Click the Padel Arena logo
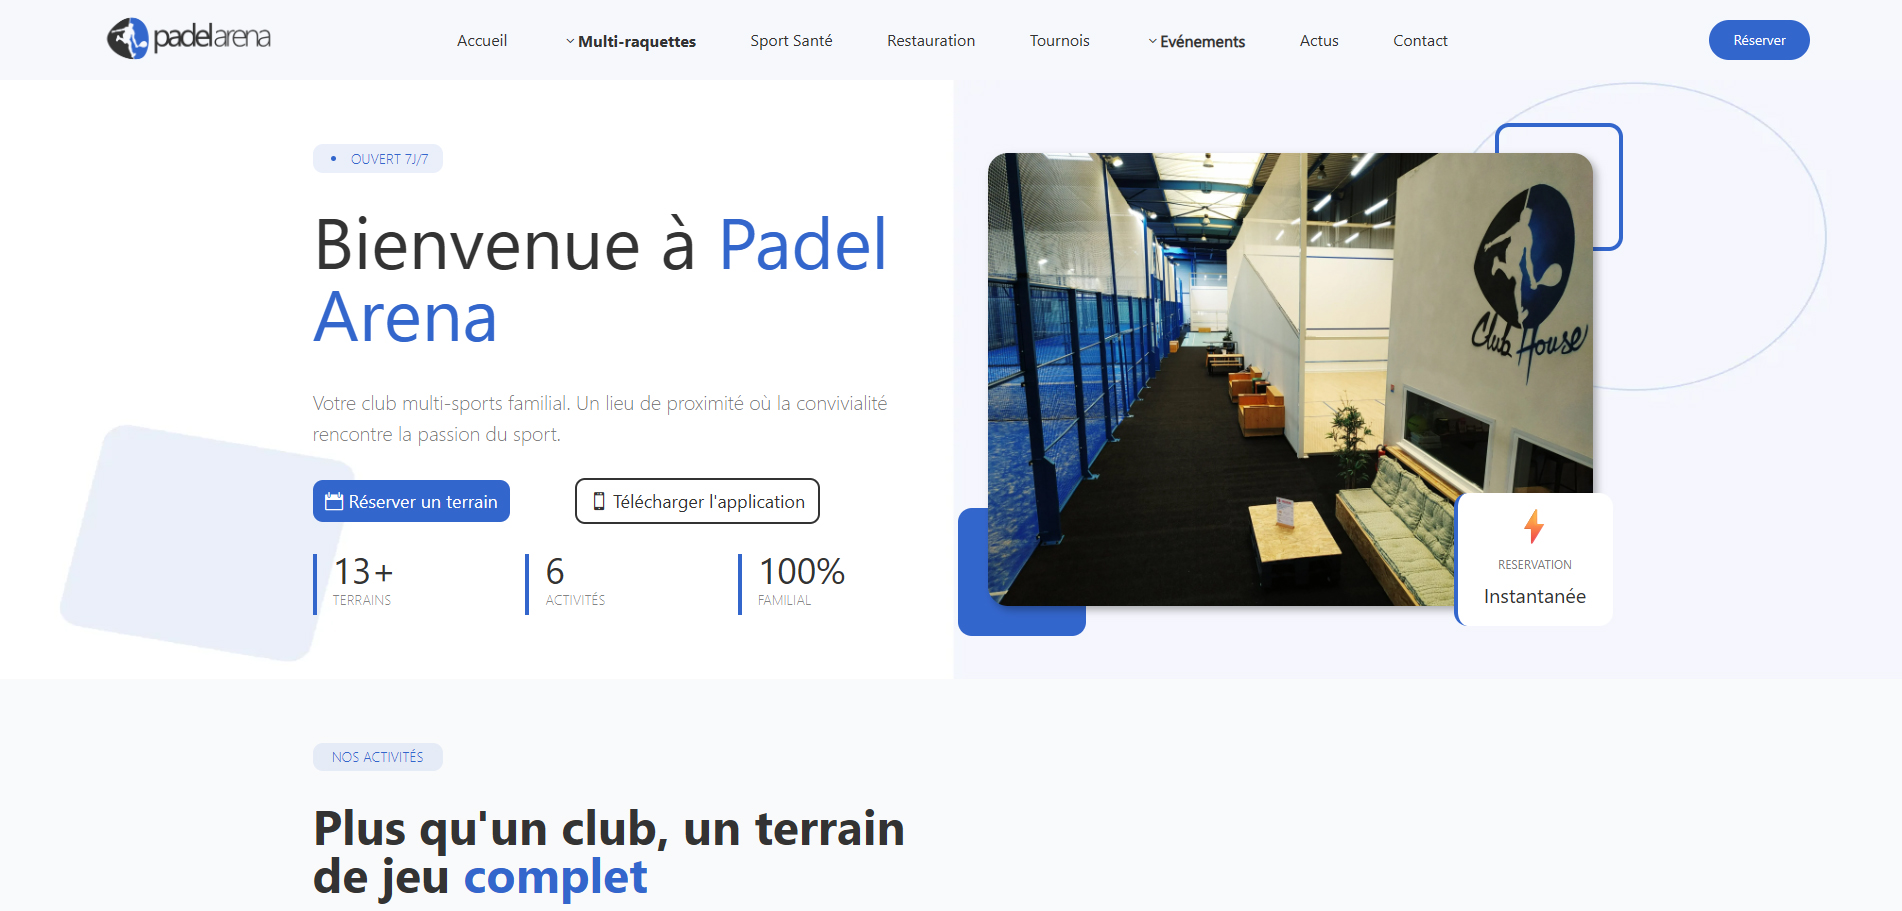Viewport: 1902px width, 911px height. (x=189, y=39)
